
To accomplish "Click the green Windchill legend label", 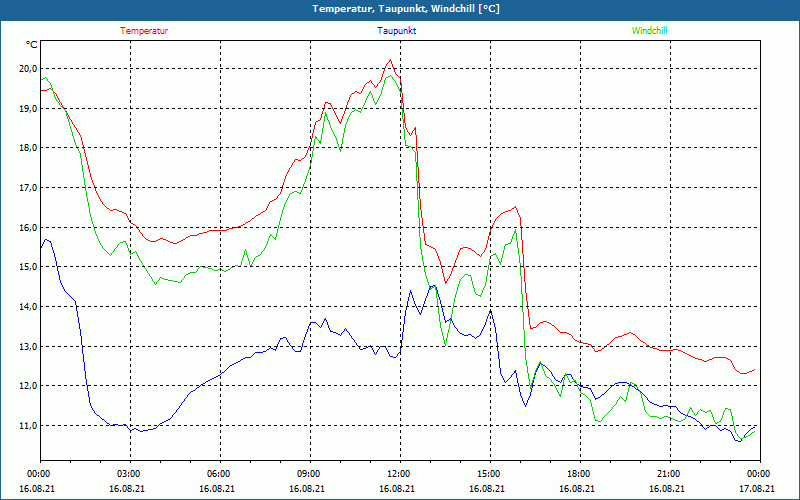I will (x=649, y=31).
